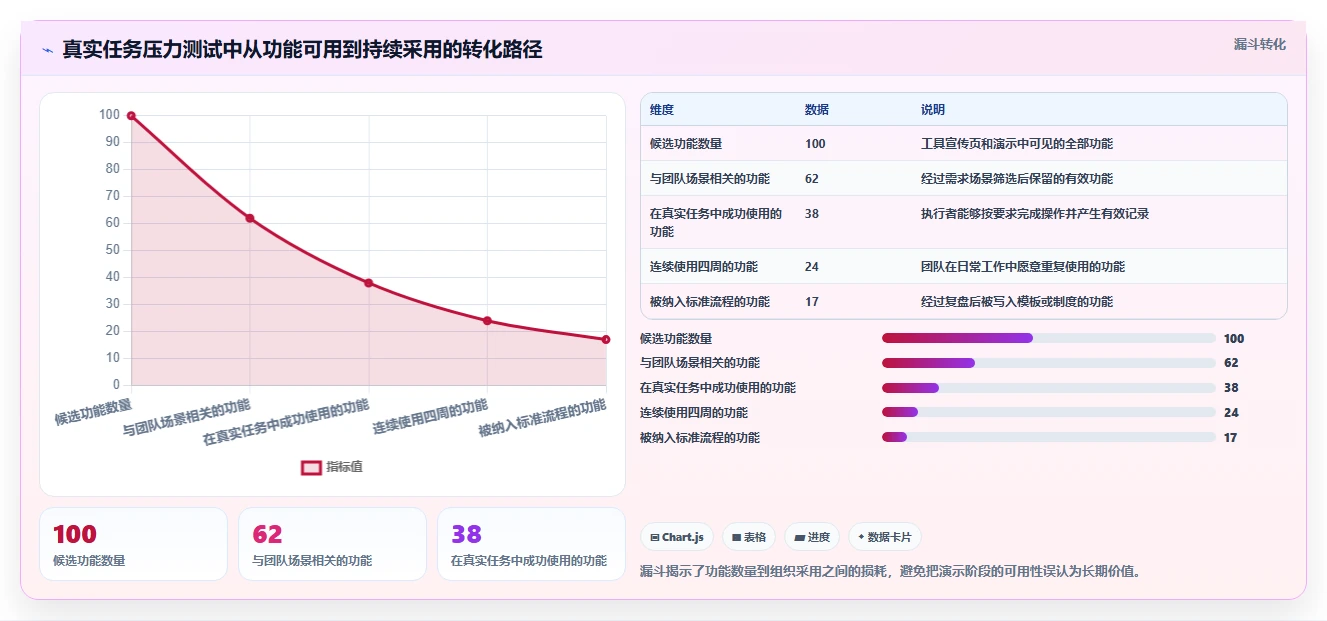Click the chart data point at value 24
Image resolution: width=1327 pixels, height=621 pixels.
[487, 321]
